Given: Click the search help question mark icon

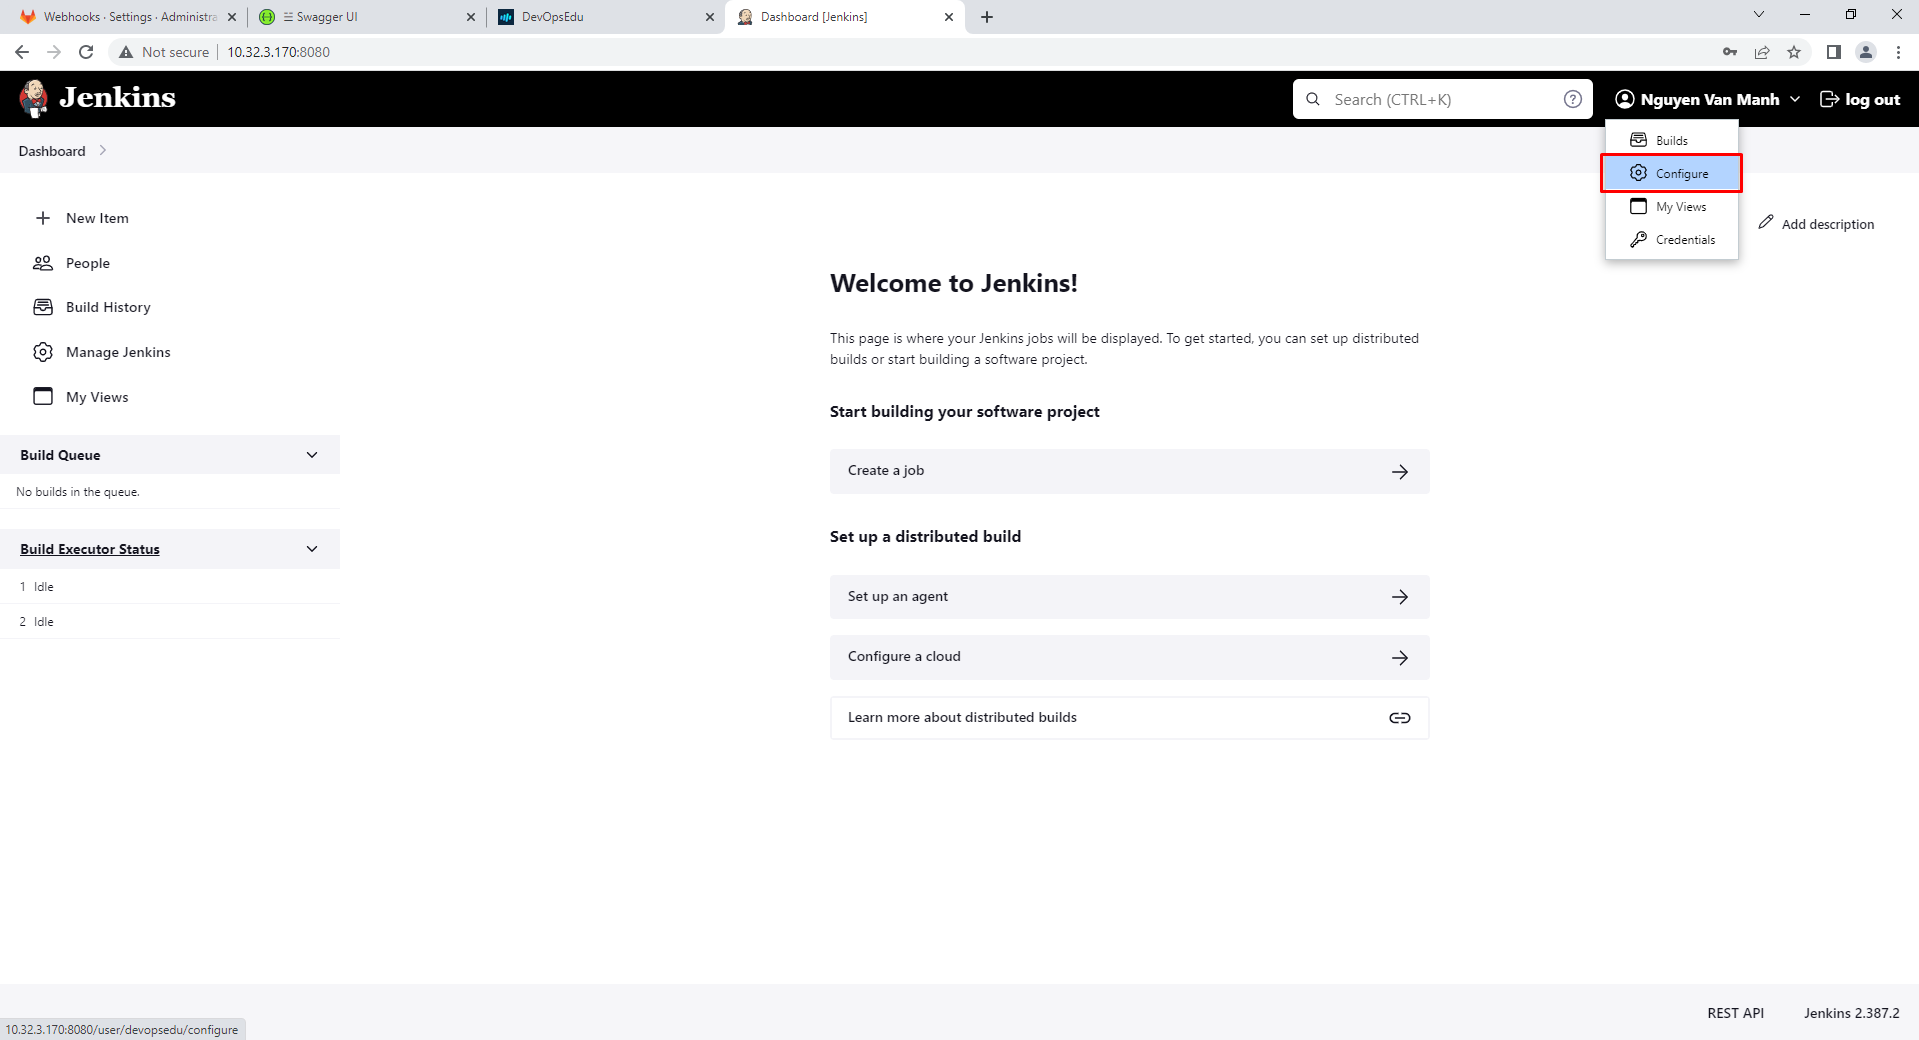Looking at the screenshot, I should 1573,99.
